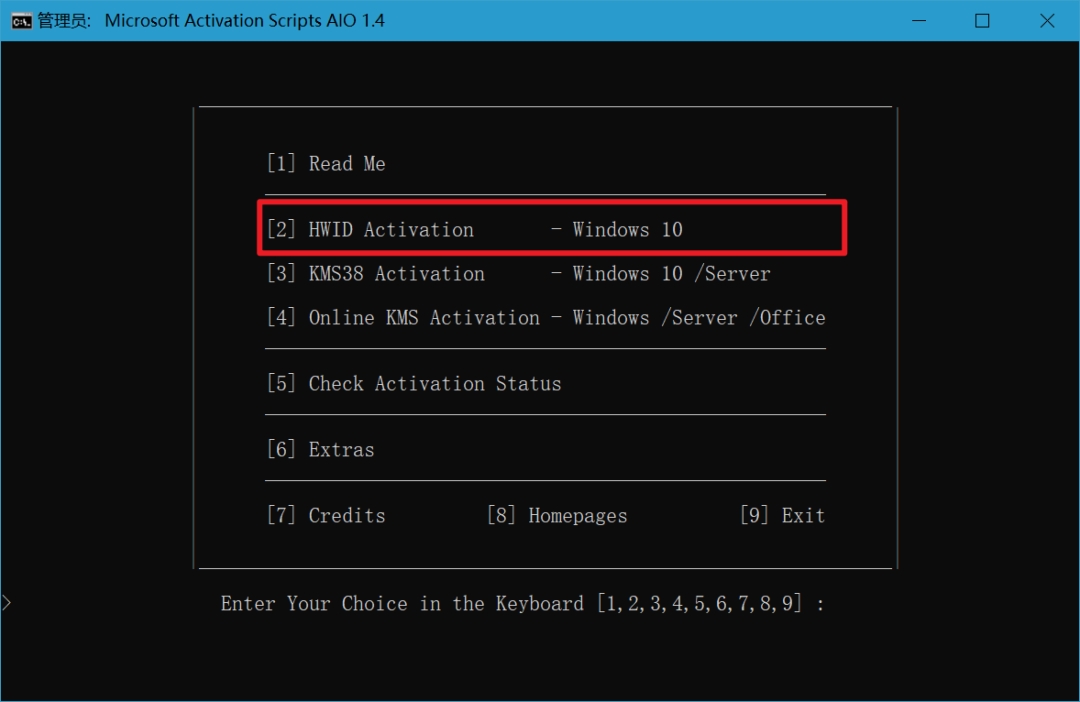Click the bracketed number list in the prompt
This screenshot has height=702, width=1080.
point(700,604)
